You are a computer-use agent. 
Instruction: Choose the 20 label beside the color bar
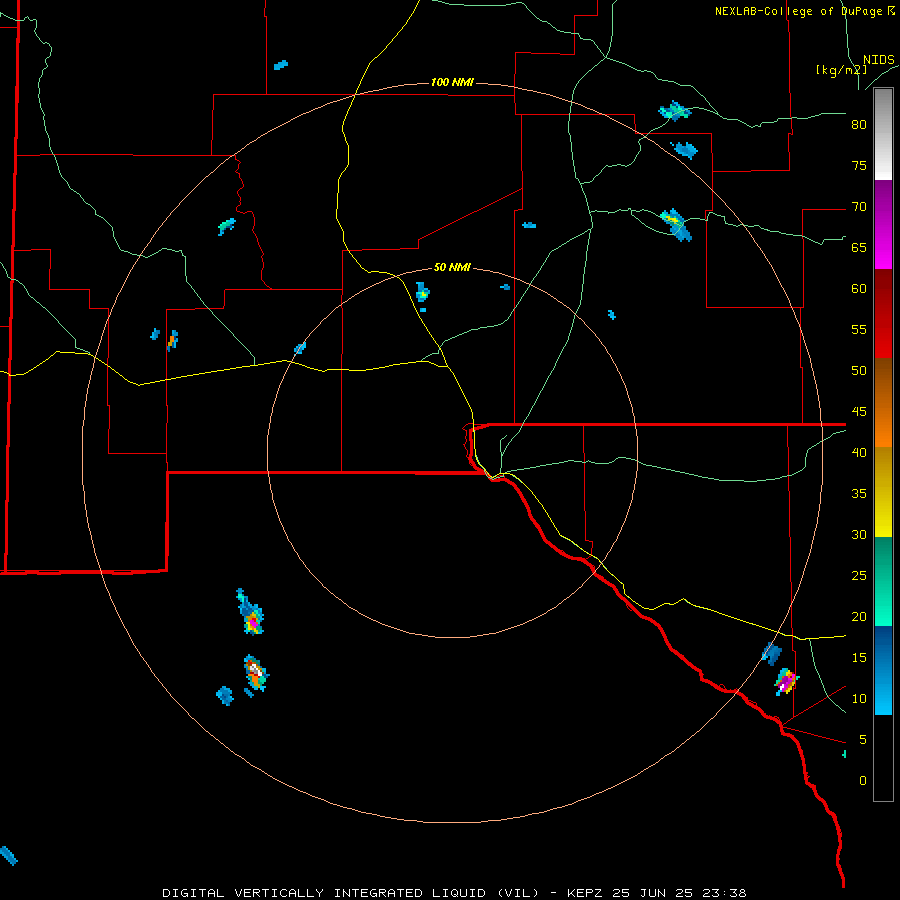tap(859, 617)
